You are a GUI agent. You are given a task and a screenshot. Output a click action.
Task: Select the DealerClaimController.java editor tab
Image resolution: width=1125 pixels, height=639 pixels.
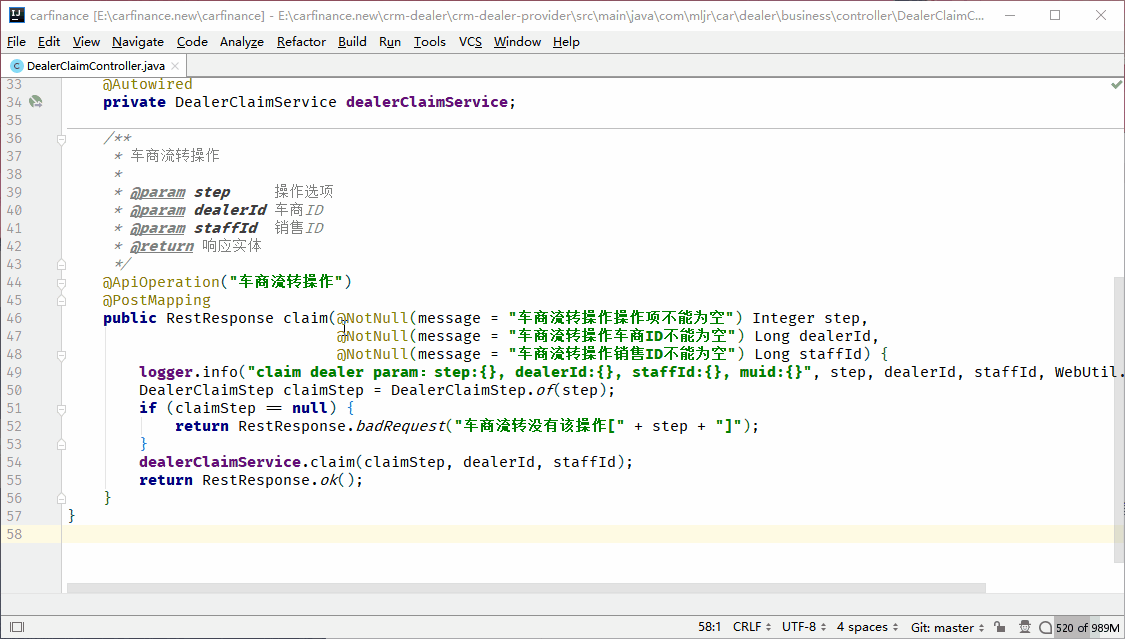point(96,66)
